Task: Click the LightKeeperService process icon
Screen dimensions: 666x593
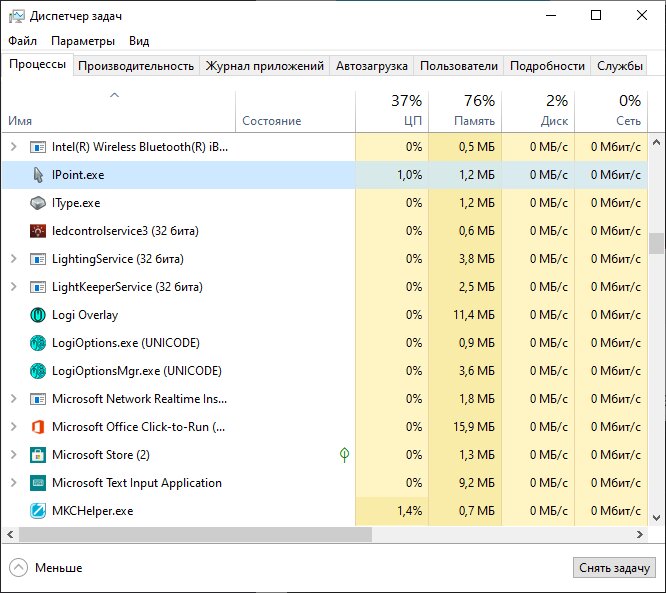Action: (x=38, y=287)
